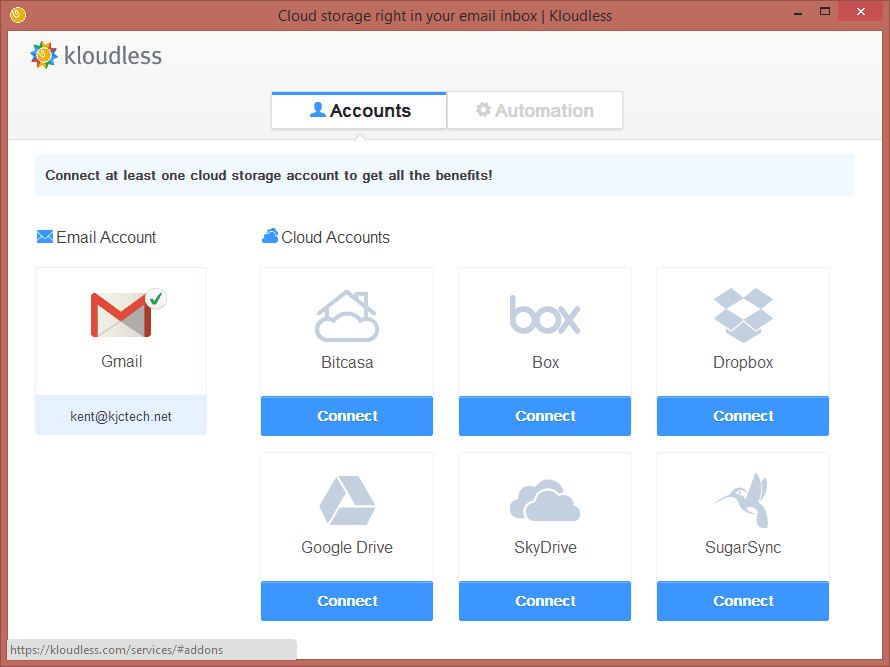
Task: Click the Dropbox logo icon
Action: [743, 315]
